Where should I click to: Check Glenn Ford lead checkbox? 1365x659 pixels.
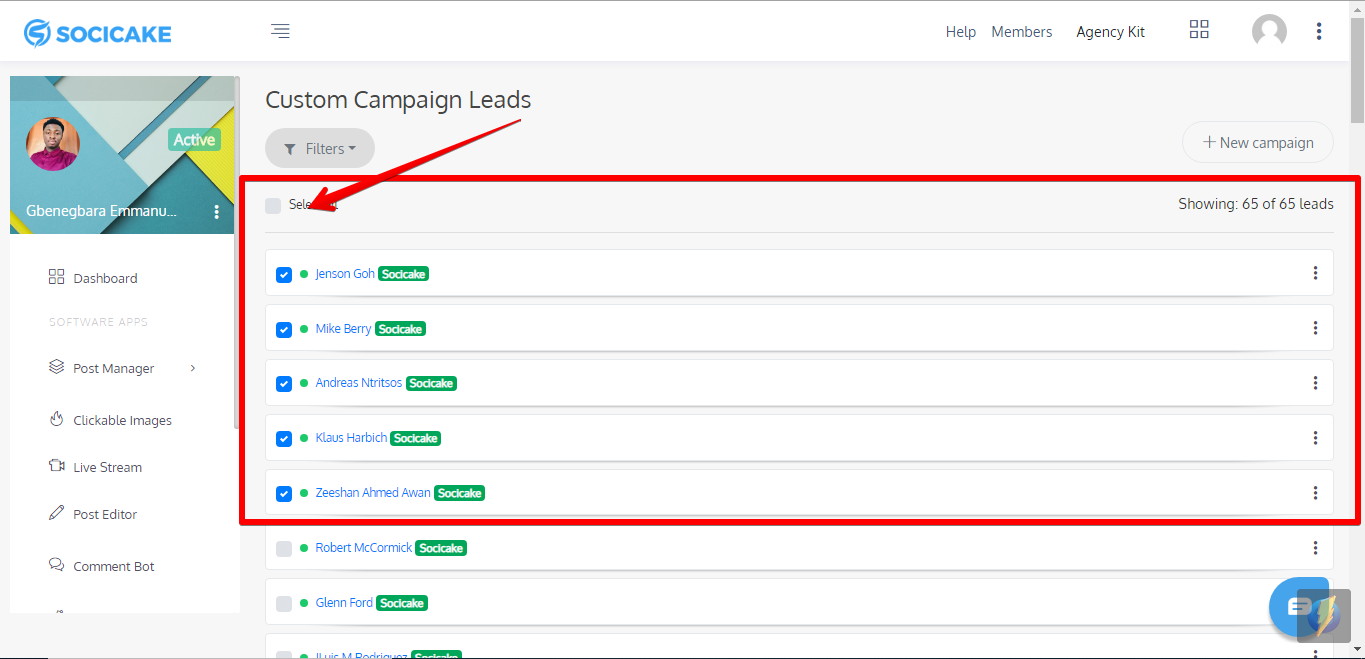284,604
